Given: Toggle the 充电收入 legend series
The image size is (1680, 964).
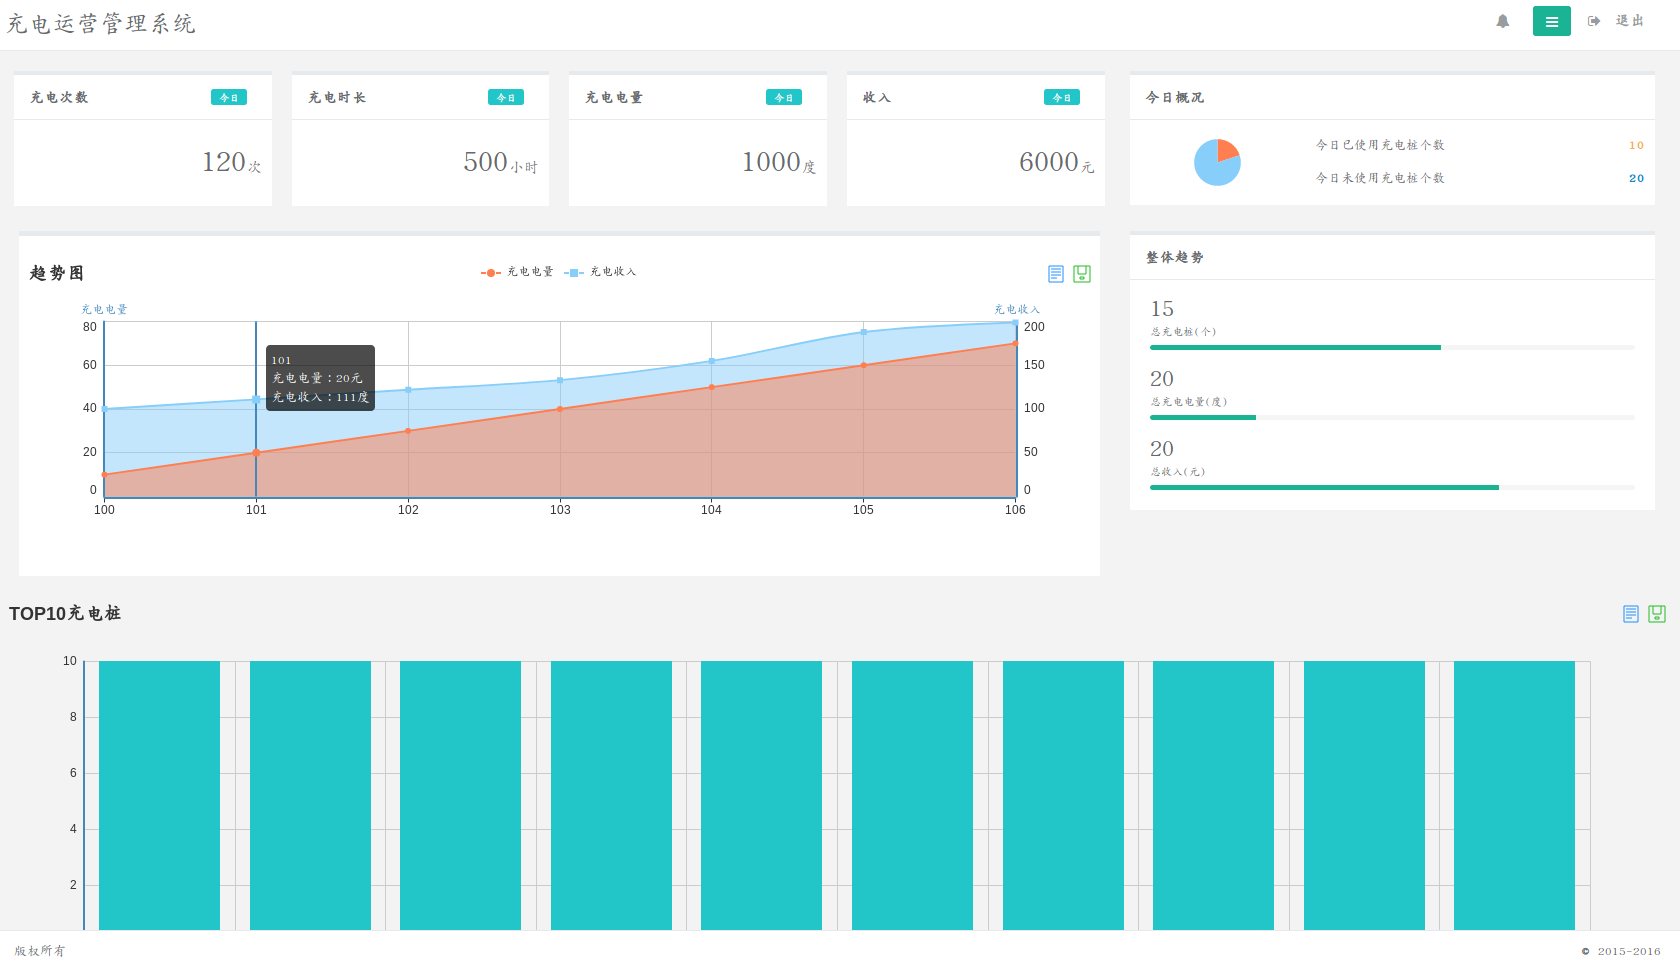Looking at the screenshot, I should point(600,272).
